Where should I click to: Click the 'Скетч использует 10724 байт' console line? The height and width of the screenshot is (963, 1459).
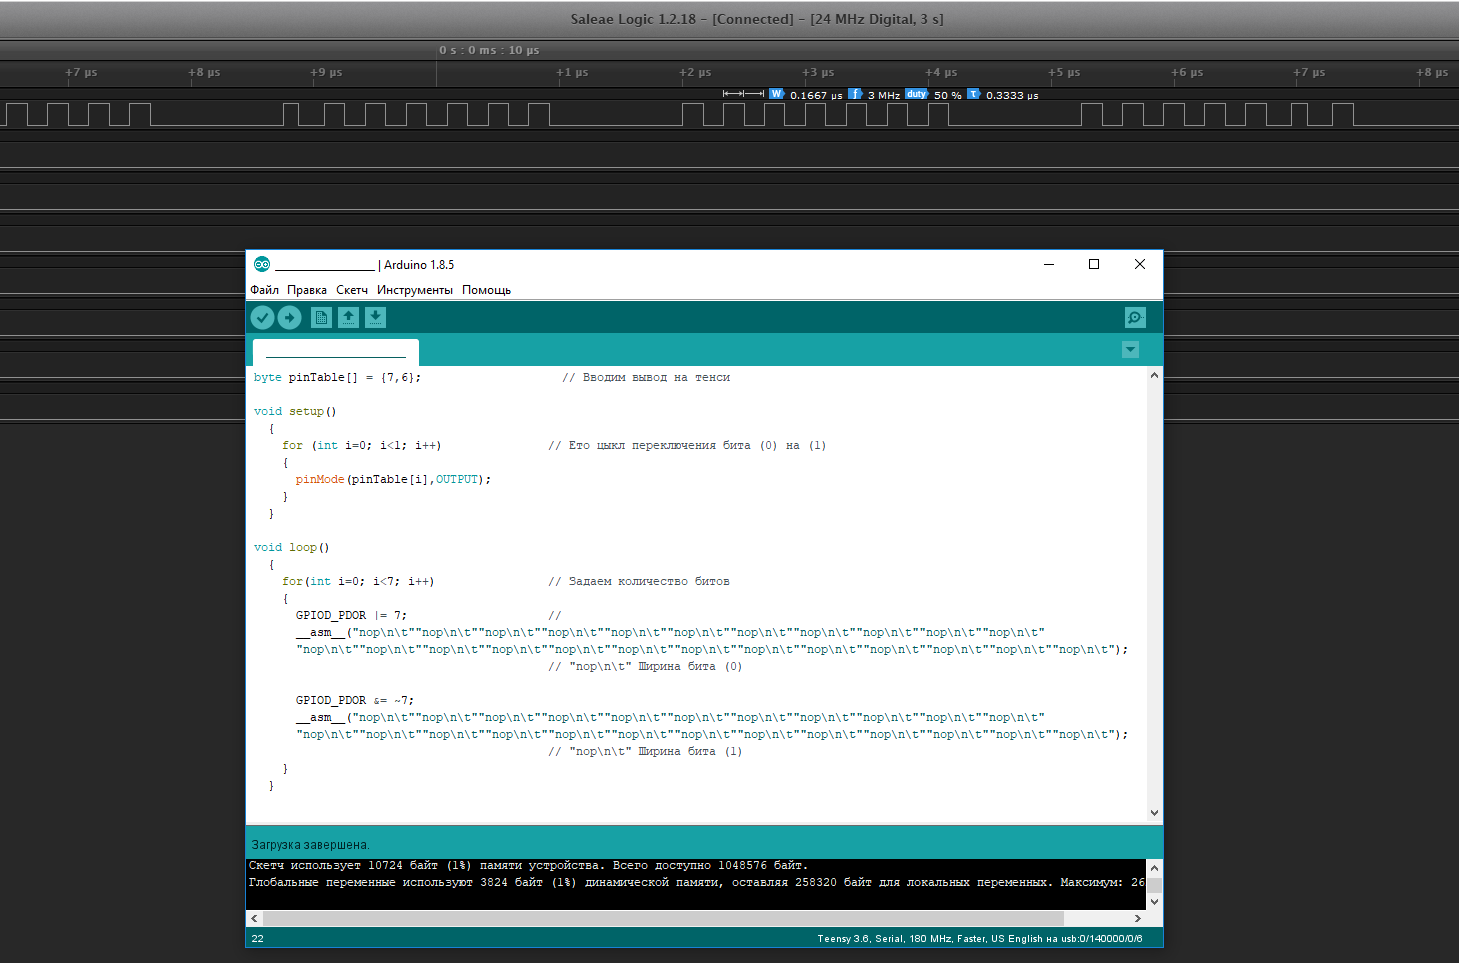tap(528, 866)
